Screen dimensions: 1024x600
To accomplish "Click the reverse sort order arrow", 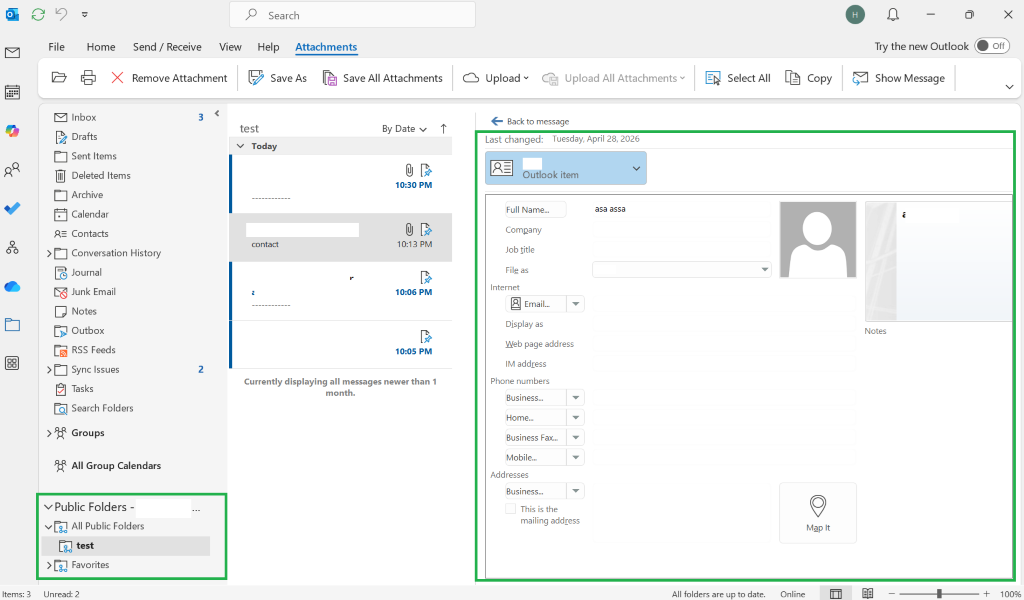I will click(443, 129).
